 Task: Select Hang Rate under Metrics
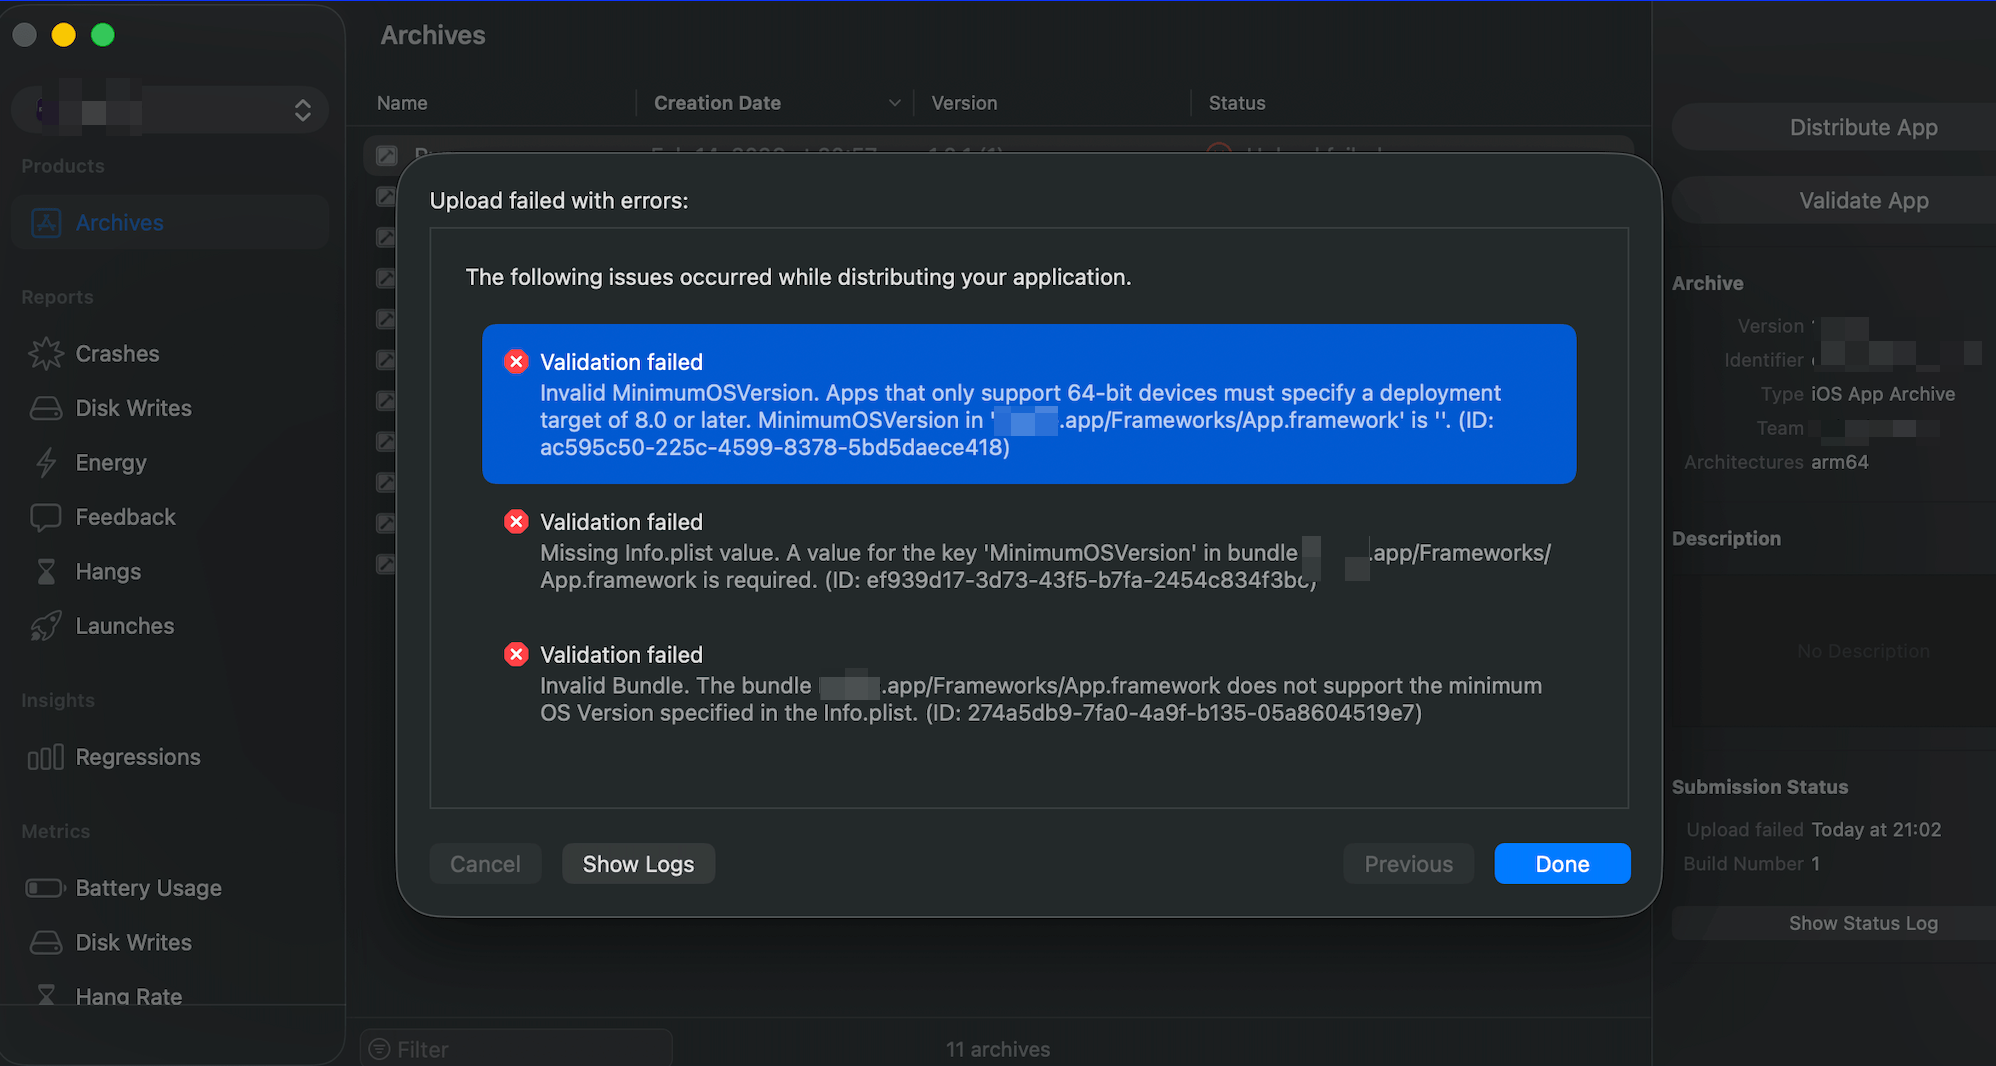[128, 996]
